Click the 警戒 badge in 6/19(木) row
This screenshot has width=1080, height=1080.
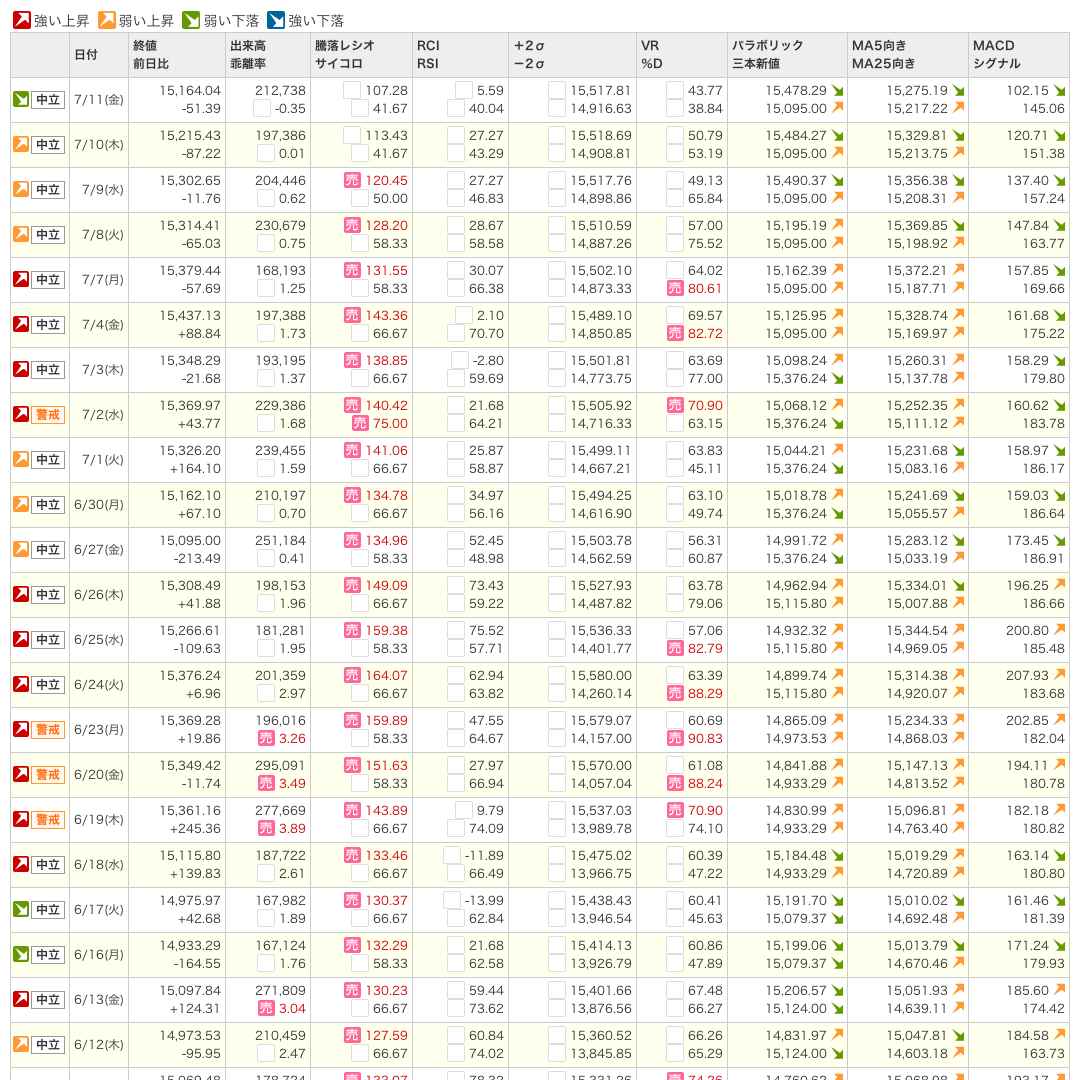48,820
